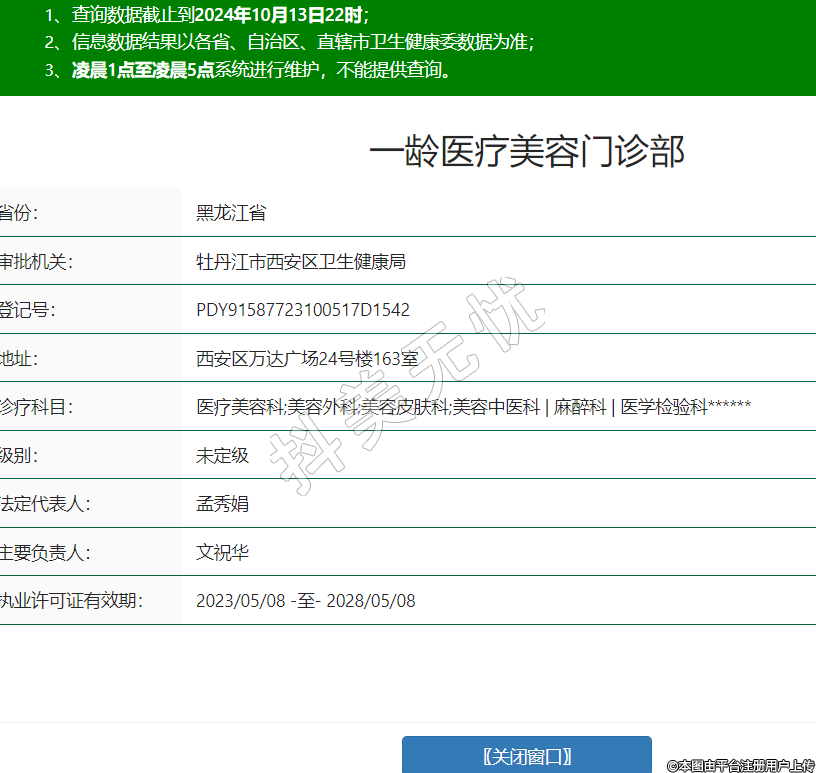Select license validity dates 2023/05/08 to 2028/05/08
Screen dimensions: 816x773
(x=305, y=601)
